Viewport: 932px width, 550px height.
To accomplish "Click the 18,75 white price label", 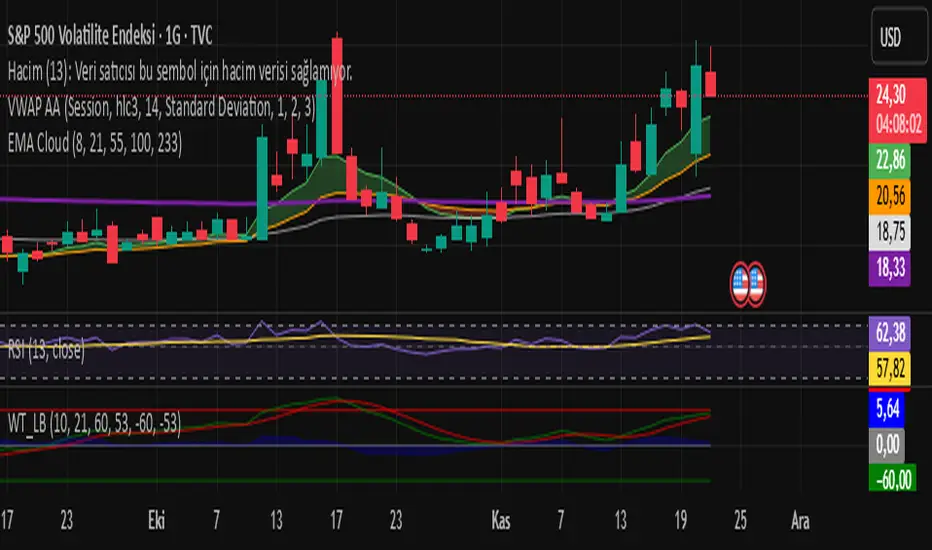I will tap(890, 232).
